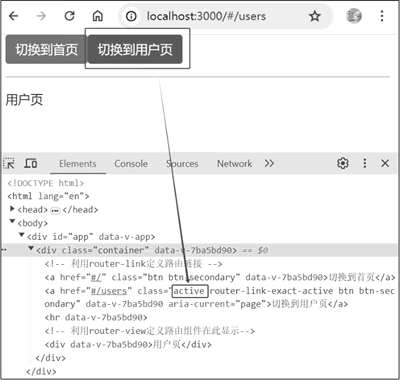This screenshot has height=380, width=400.
Task: Open Chrome's three-dot menu
Action: point(382,16)
